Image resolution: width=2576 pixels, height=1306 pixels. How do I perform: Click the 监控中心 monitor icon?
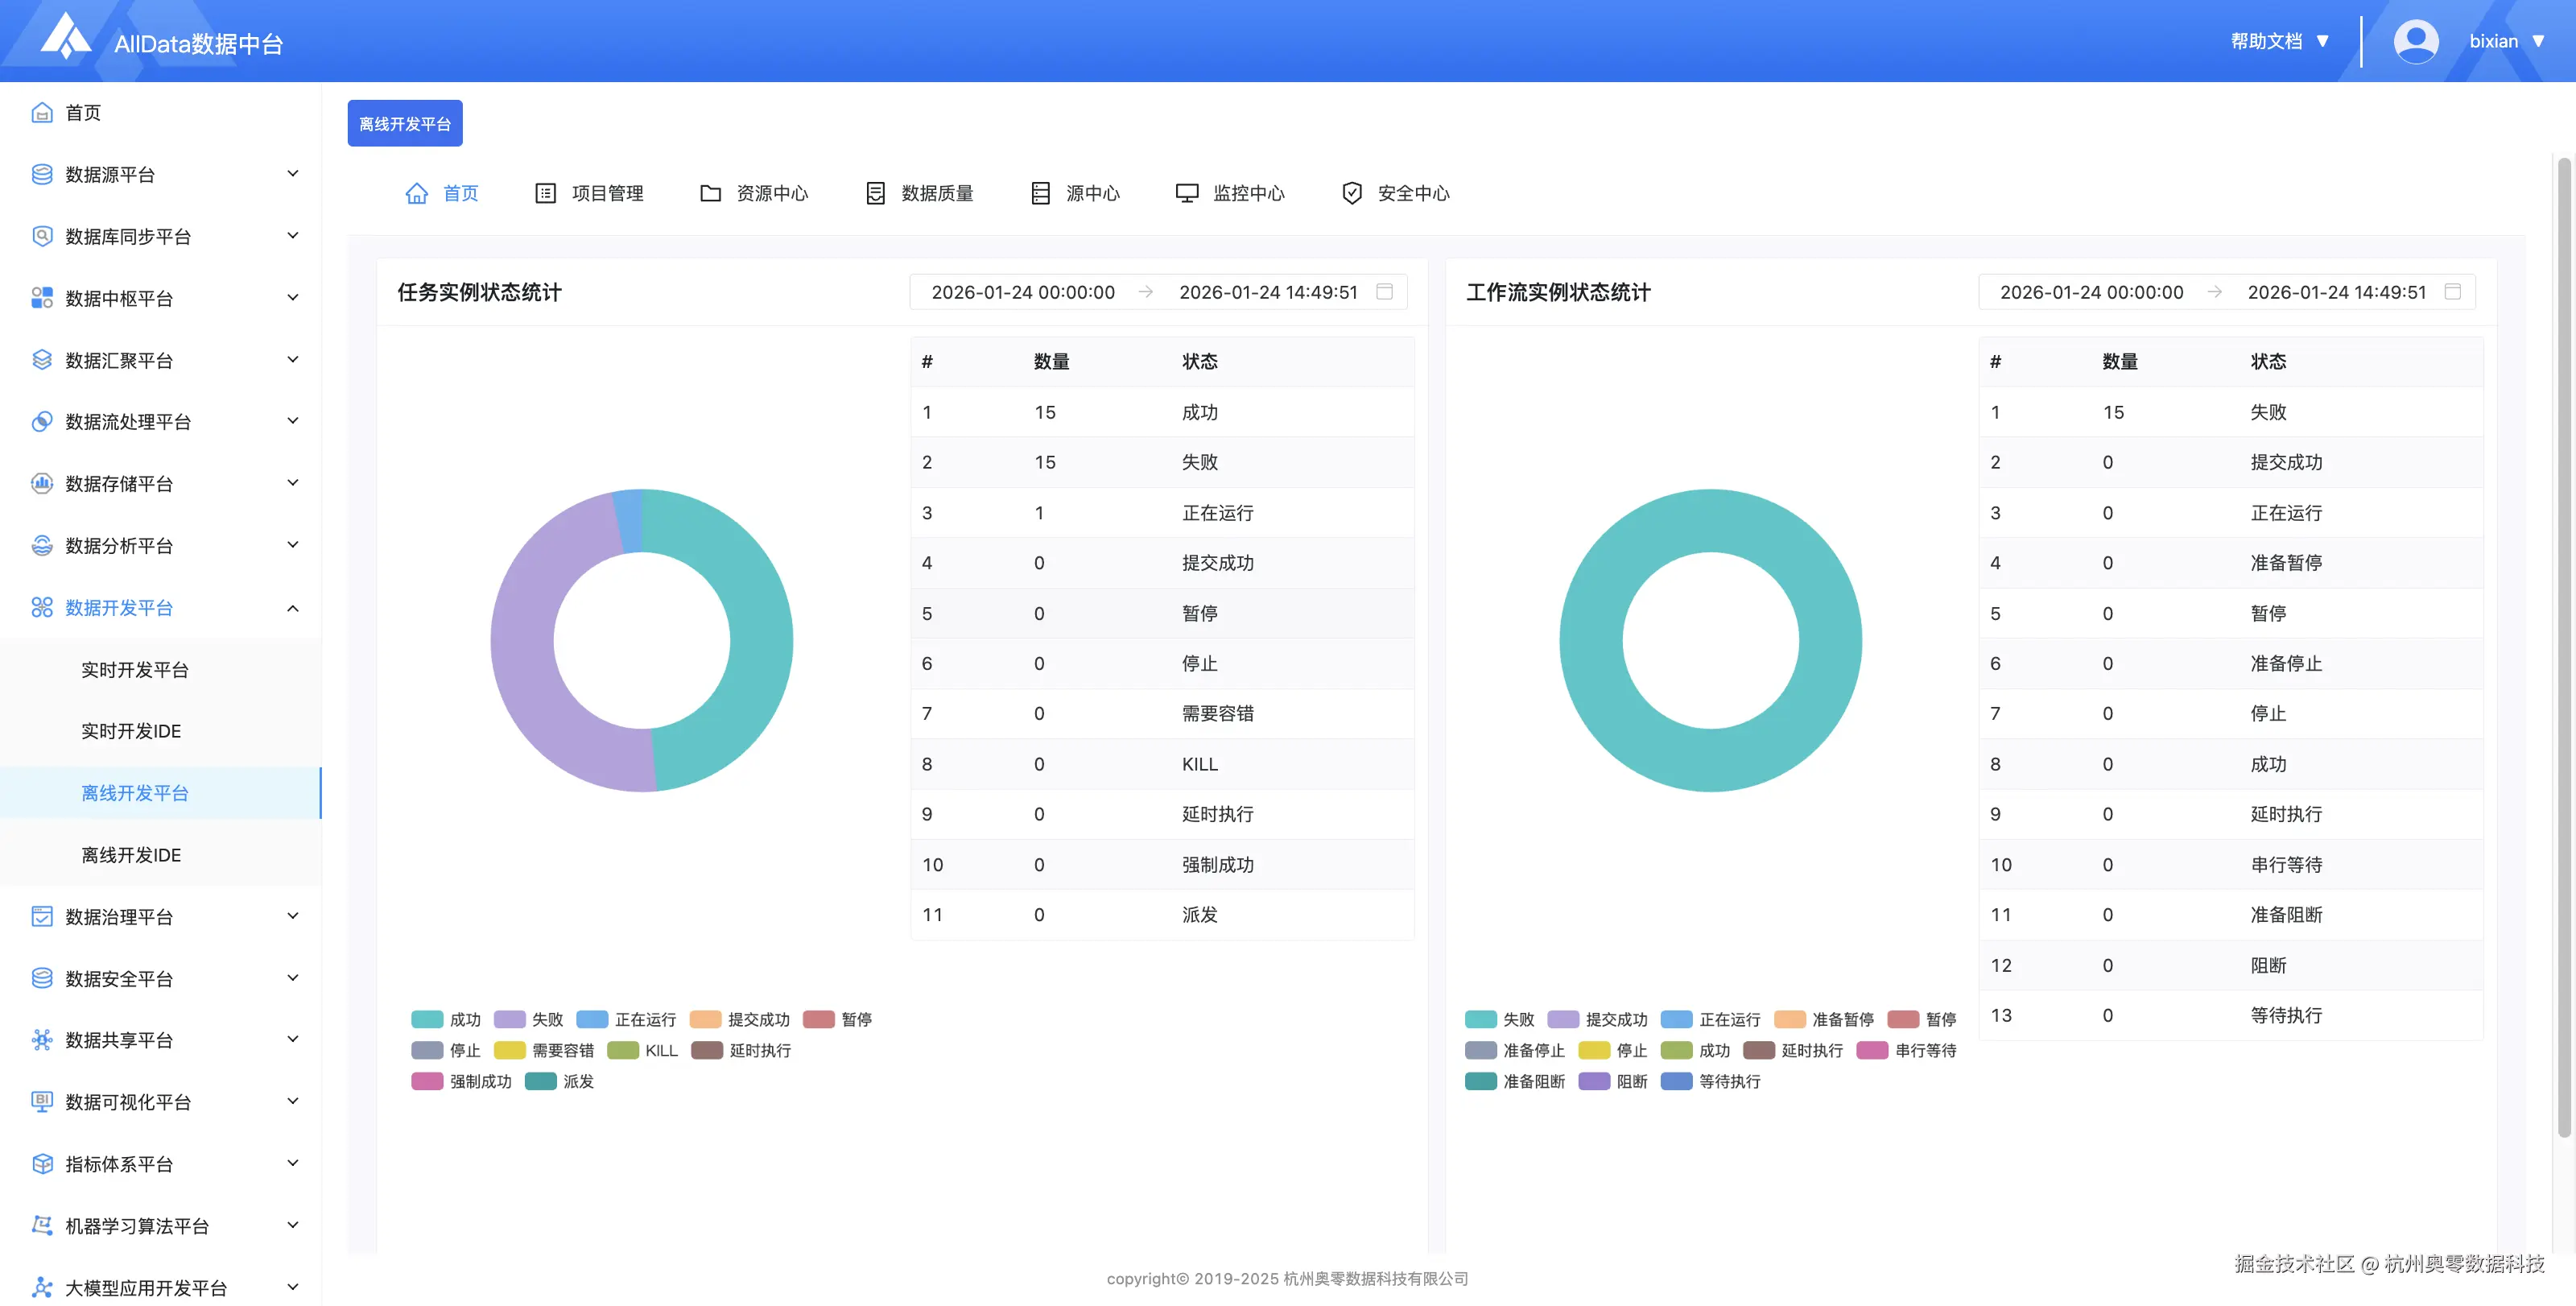pyautogui.click(x=1186, y=193)
